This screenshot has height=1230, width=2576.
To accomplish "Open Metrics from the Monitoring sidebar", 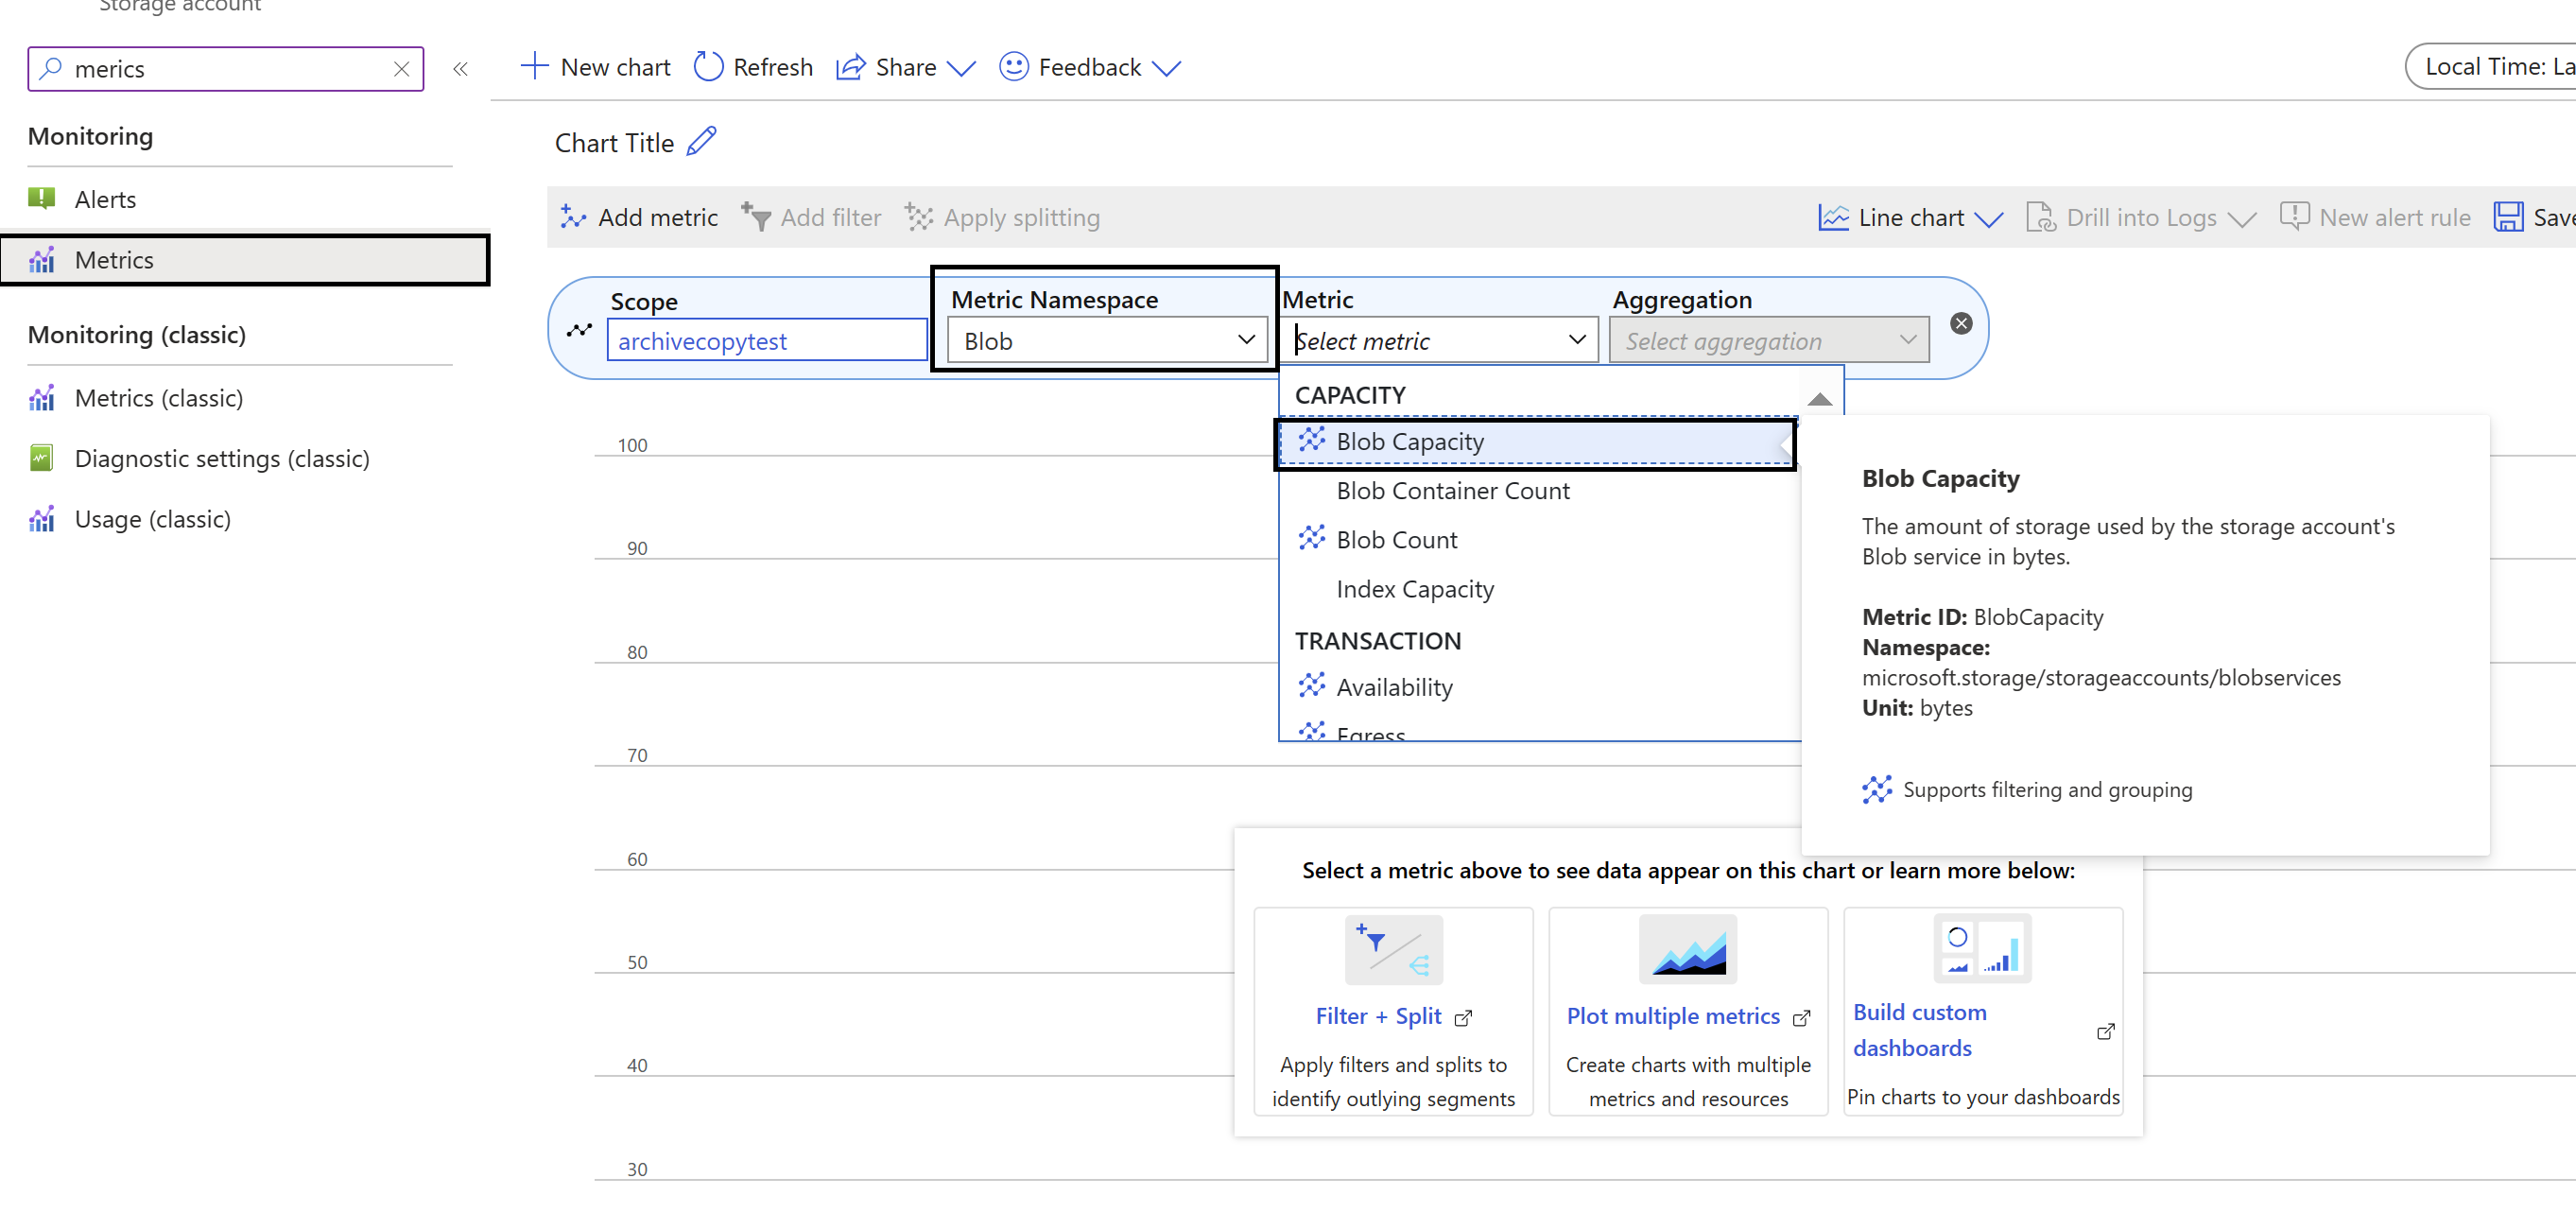I will click(114, 259).
